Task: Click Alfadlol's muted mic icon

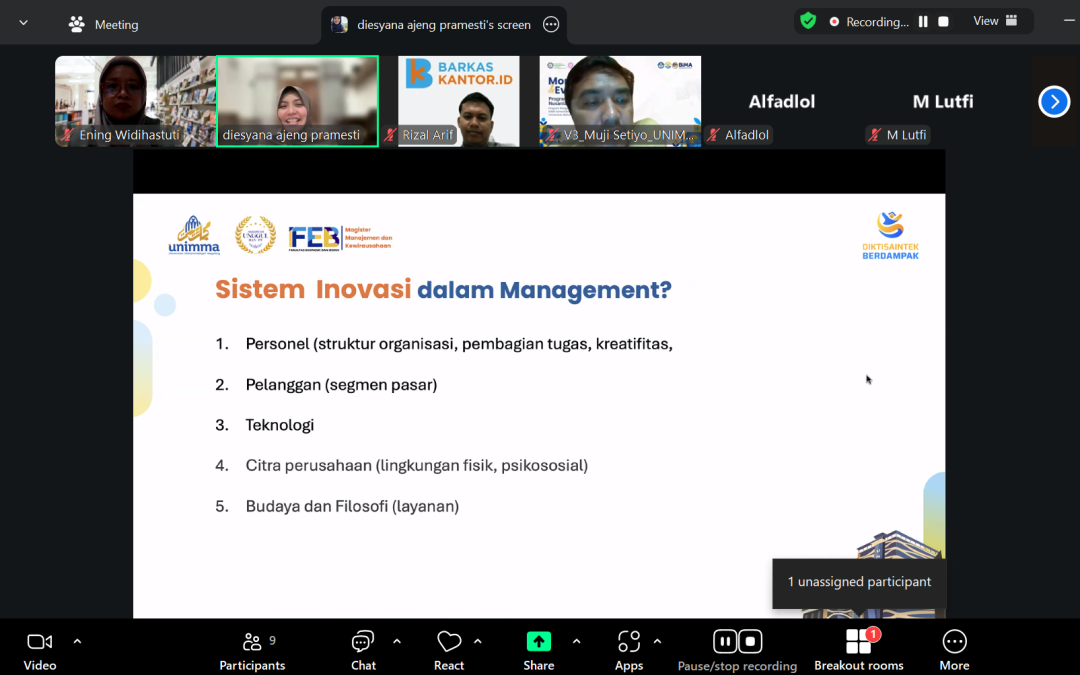Action: [x=714, y=135]
